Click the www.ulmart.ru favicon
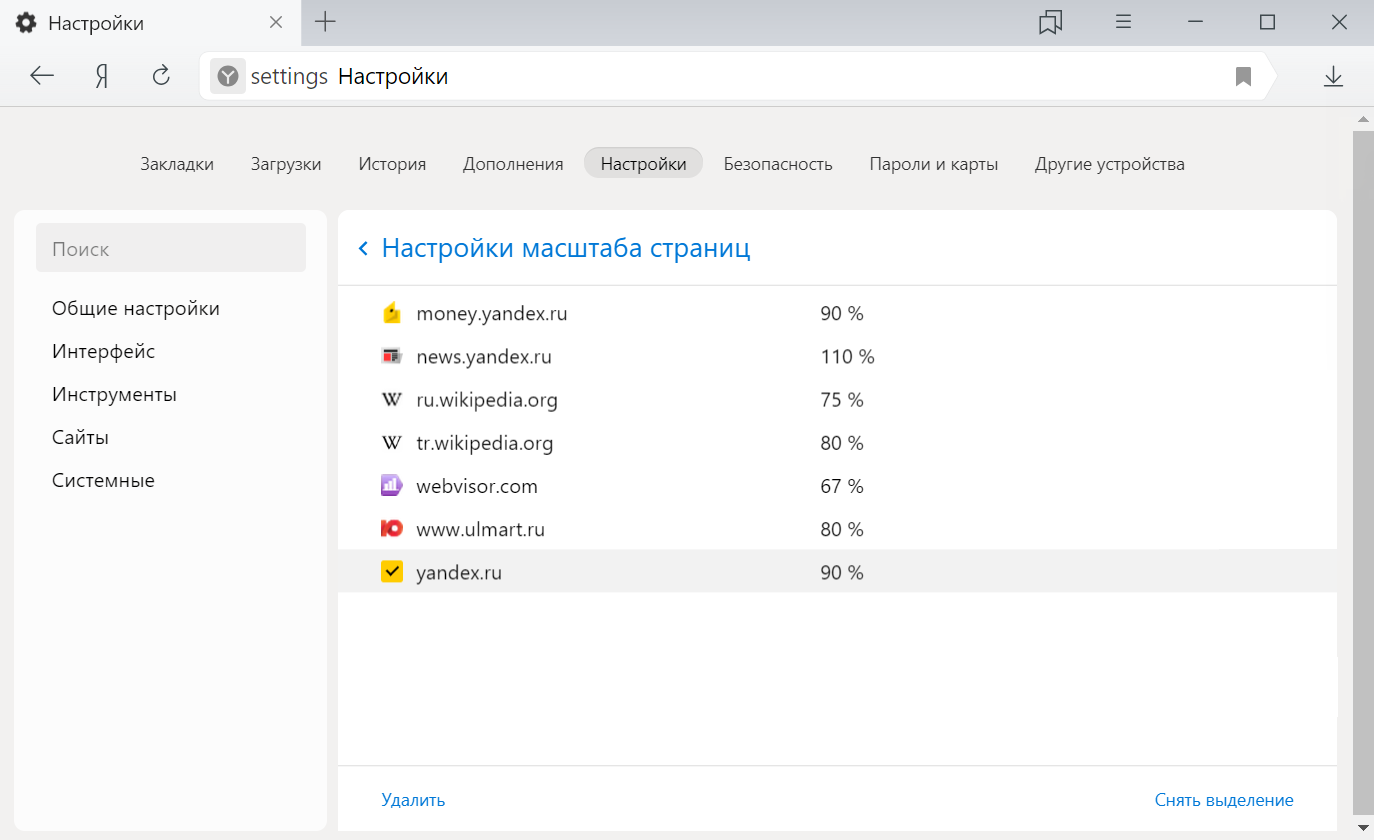This screenshot has height=840, width=1374. tap(391, 529)
